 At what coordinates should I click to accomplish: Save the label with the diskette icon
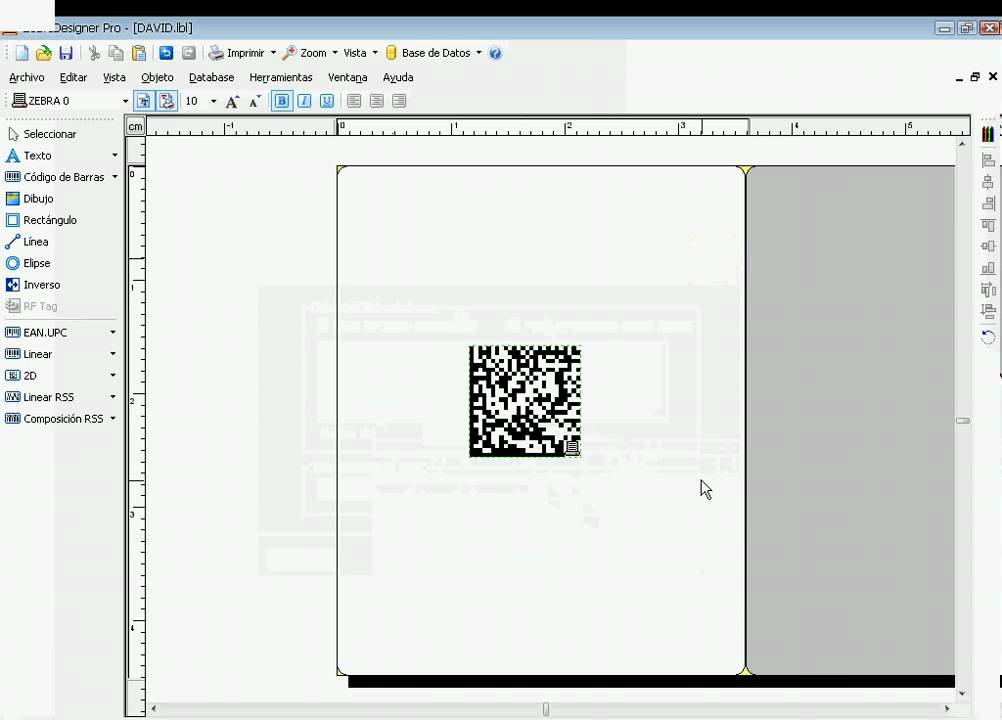66,53
